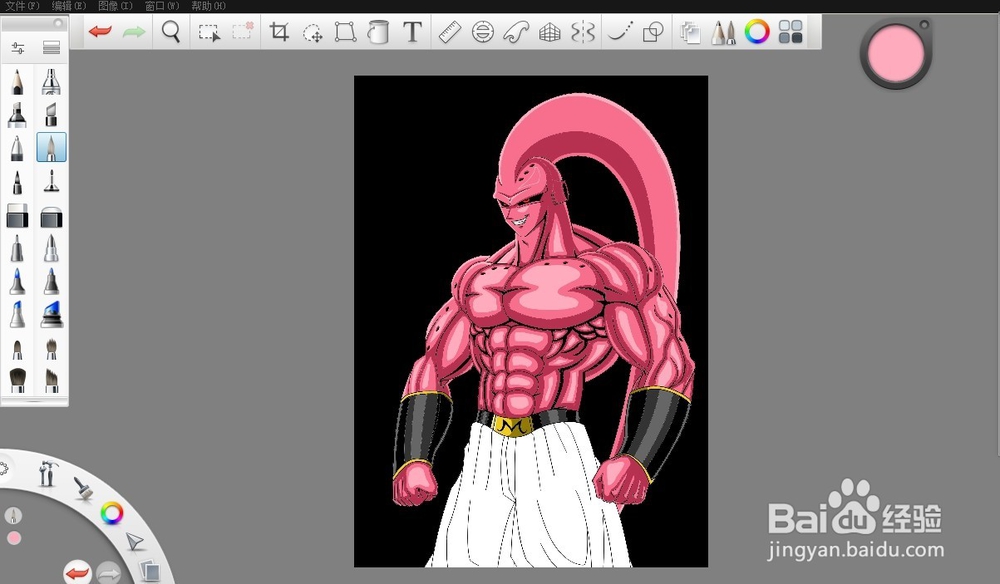Select the Flood Fill paint bucket
The width and height of the screenshot is (1000, 584).
coord(378,31)
